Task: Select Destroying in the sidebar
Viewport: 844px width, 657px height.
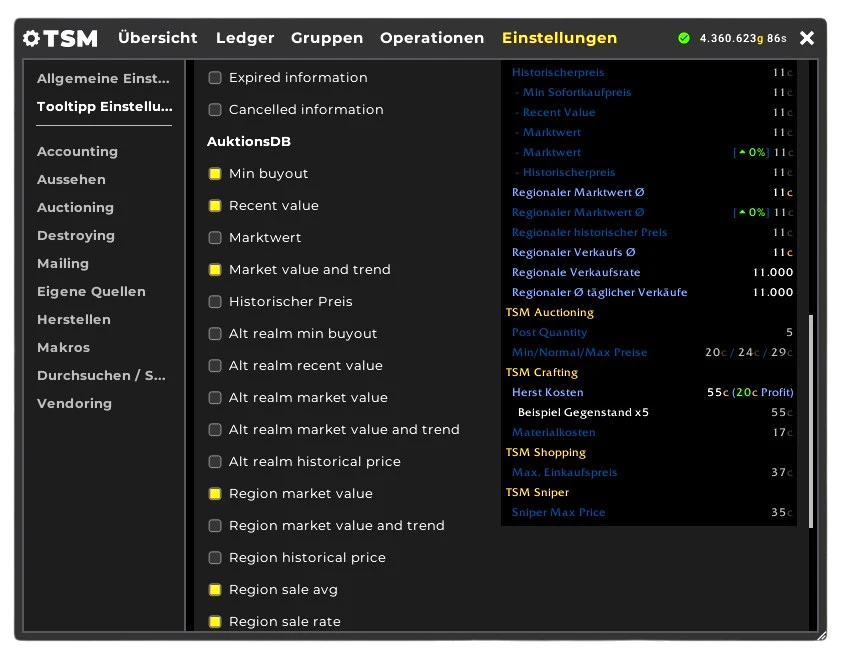Action: (x=76, y=236)
